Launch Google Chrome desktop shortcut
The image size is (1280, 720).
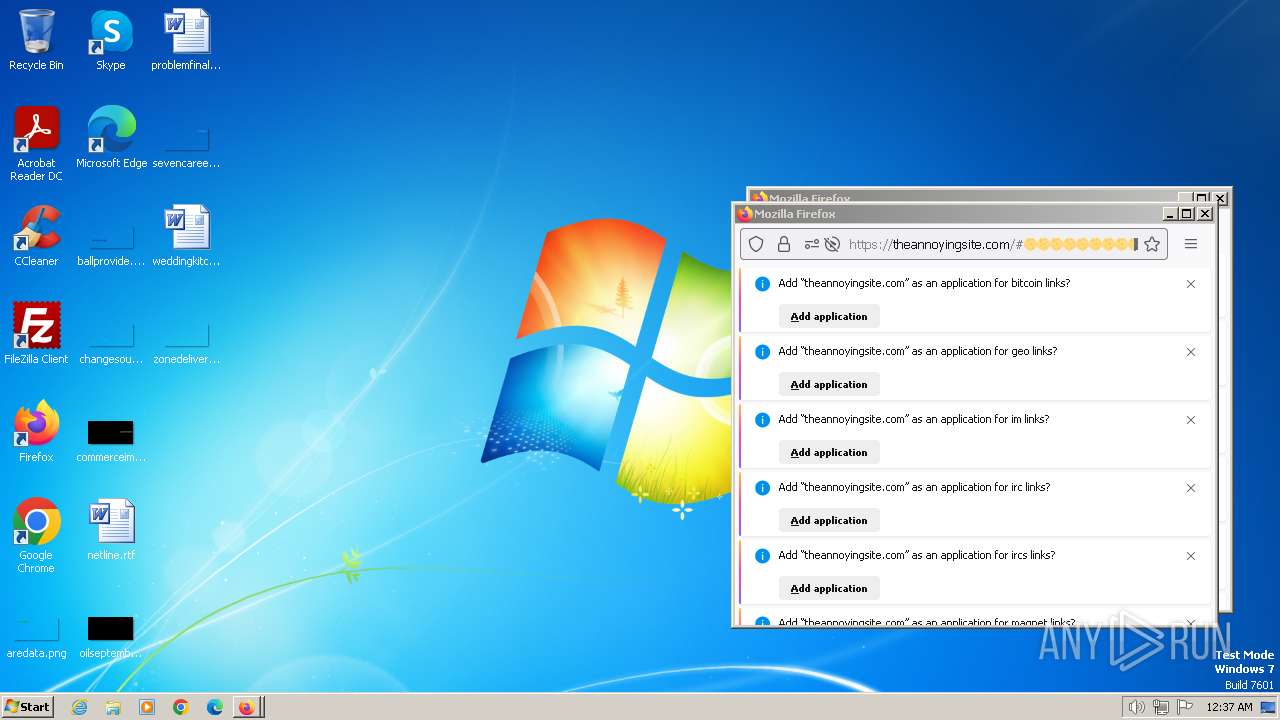[36, 536]
